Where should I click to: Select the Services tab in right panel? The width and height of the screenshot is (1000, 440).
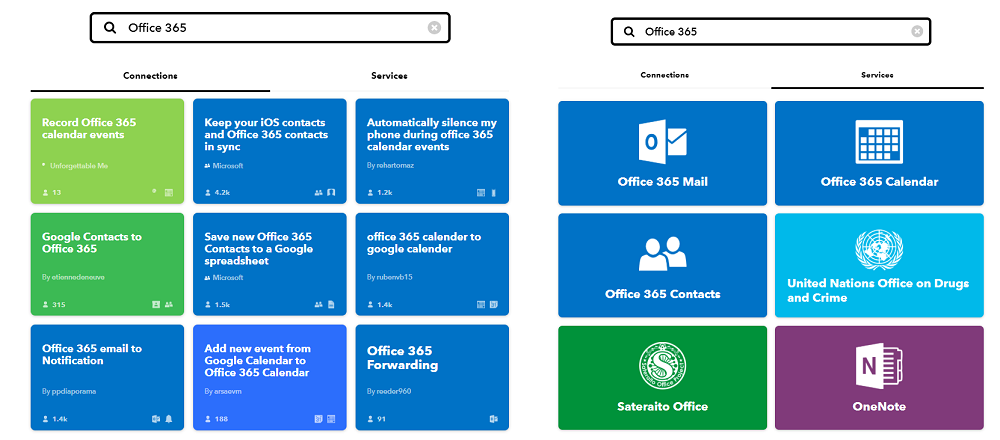point(877,75)
